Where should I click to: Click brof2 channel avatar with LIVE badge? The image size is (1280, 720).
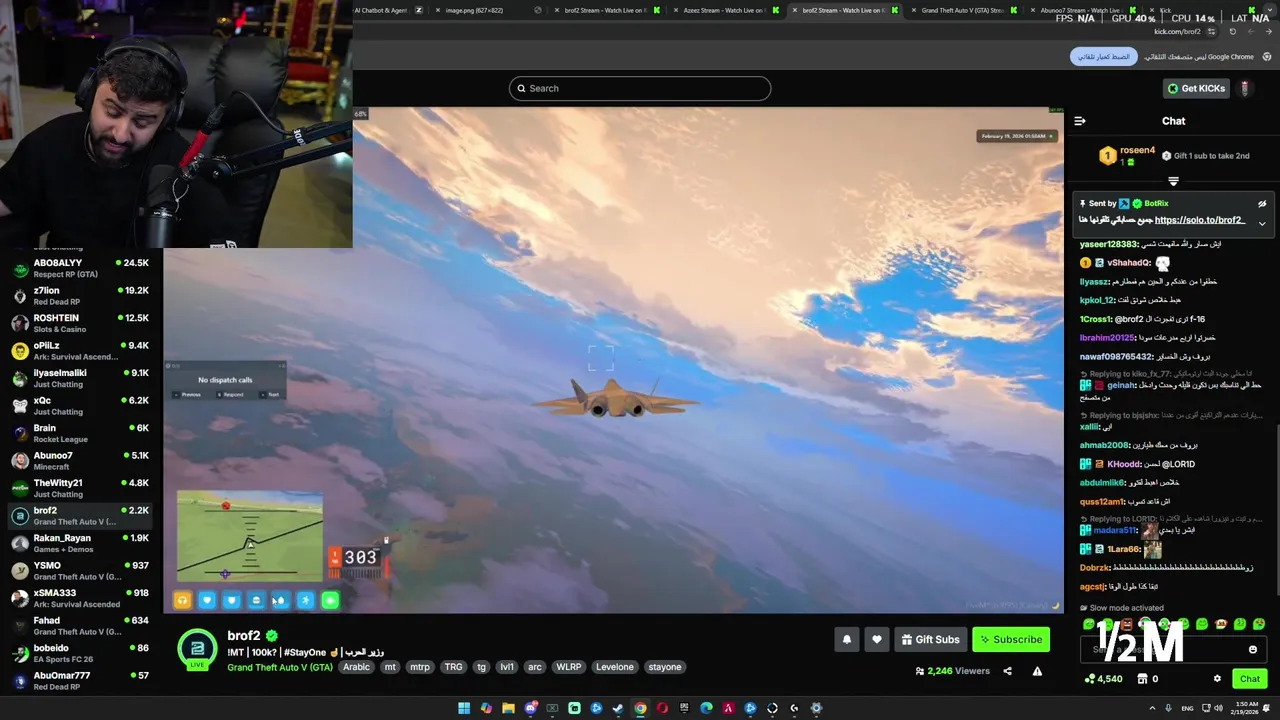tap(197, 650)
